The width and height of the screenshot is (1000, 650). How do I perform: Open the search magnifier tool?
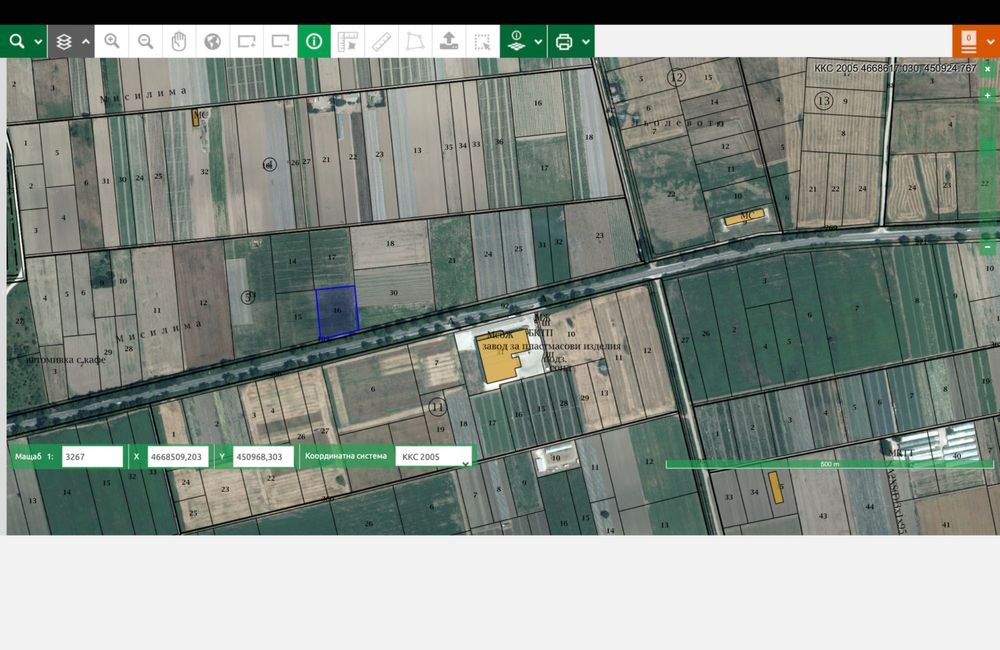pos(17,41)
